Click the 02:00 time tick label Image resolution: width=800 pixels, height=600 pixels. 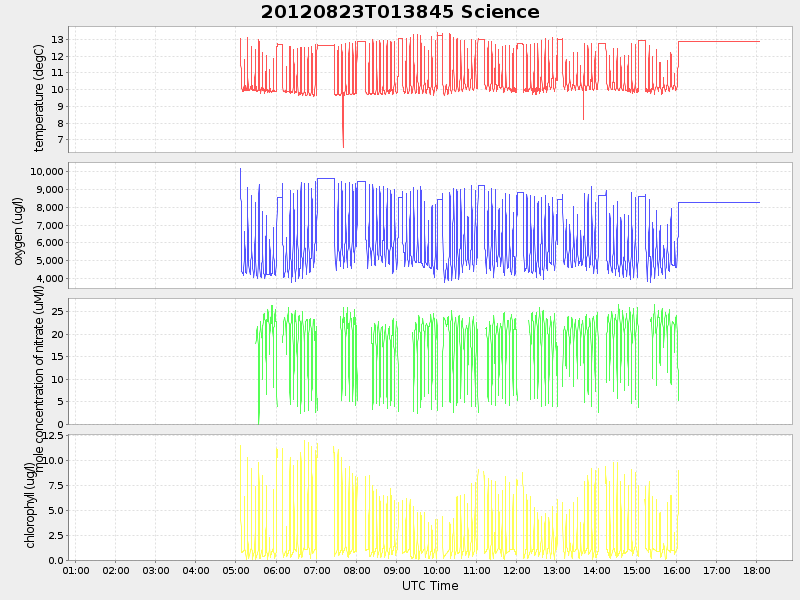[x=116, y=570]
